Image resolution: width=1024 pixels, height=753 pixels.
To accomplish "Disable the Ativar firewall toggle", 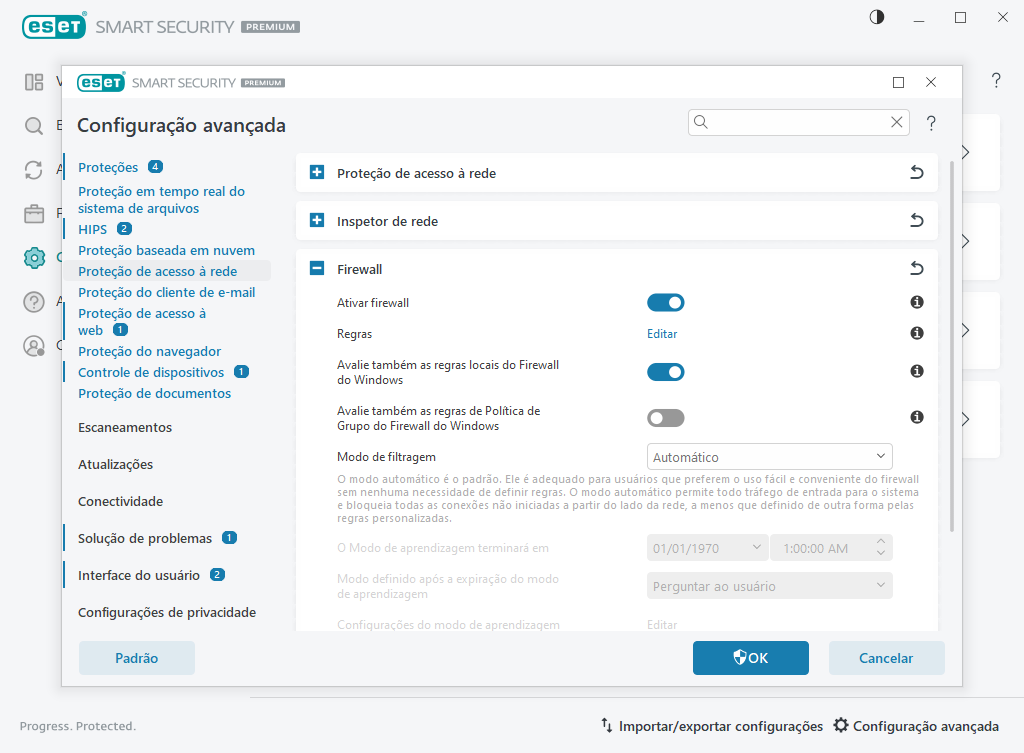I will 666,302.
